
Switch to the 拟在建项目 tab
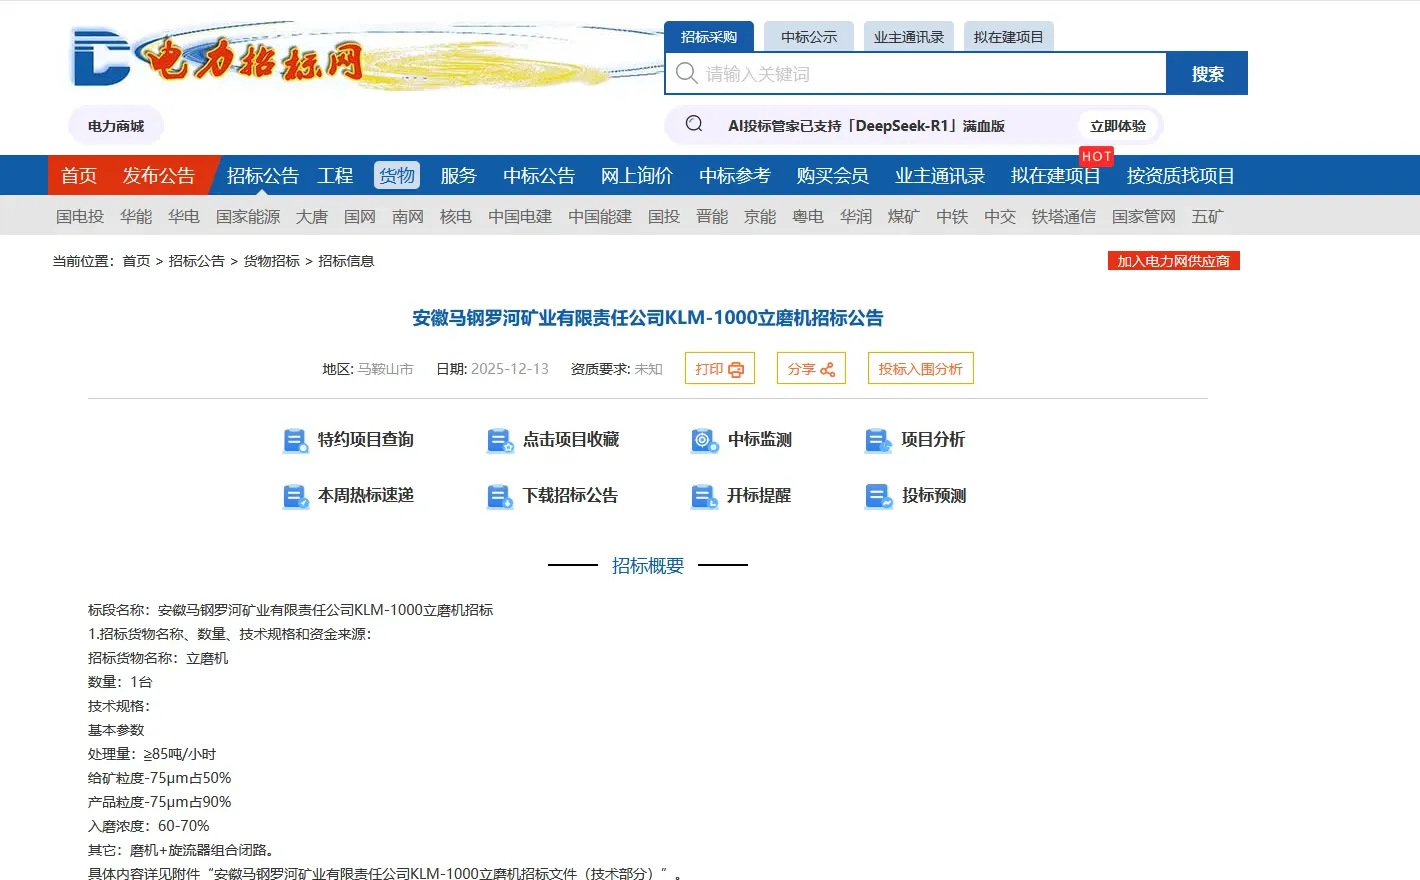click(x=1008, y=36)
